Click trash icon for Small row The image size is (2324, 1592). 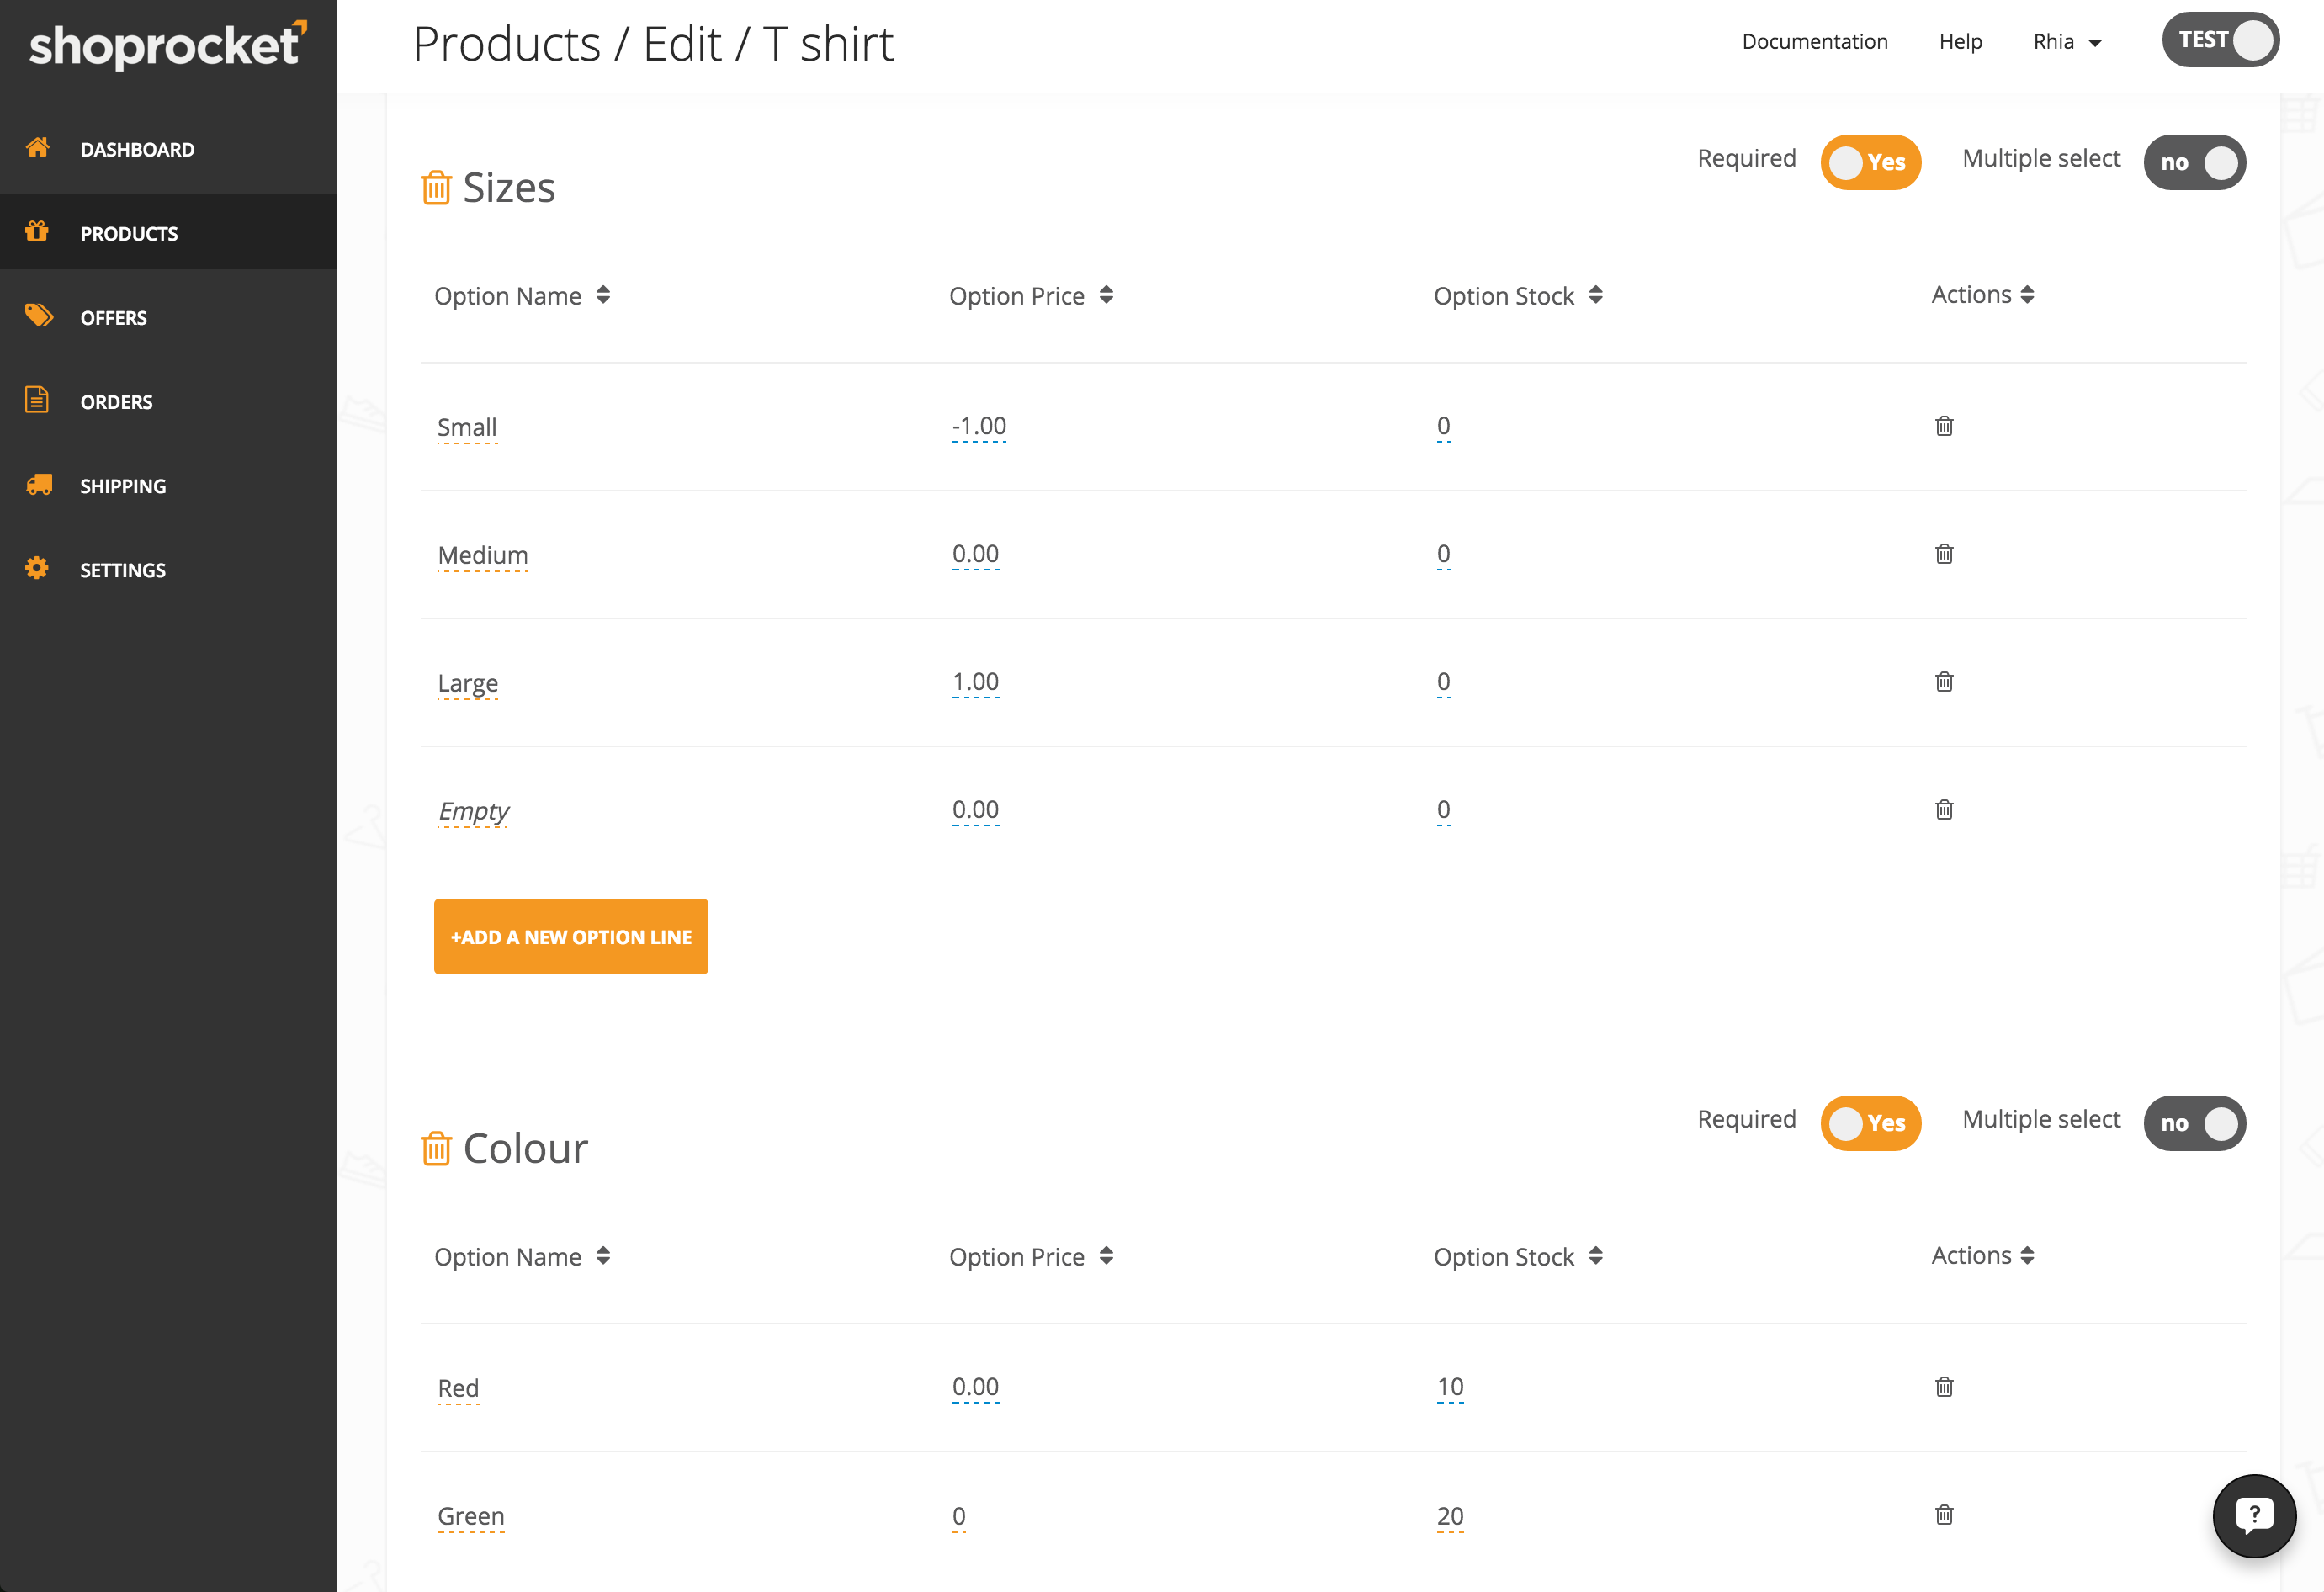click(1943, 426)
